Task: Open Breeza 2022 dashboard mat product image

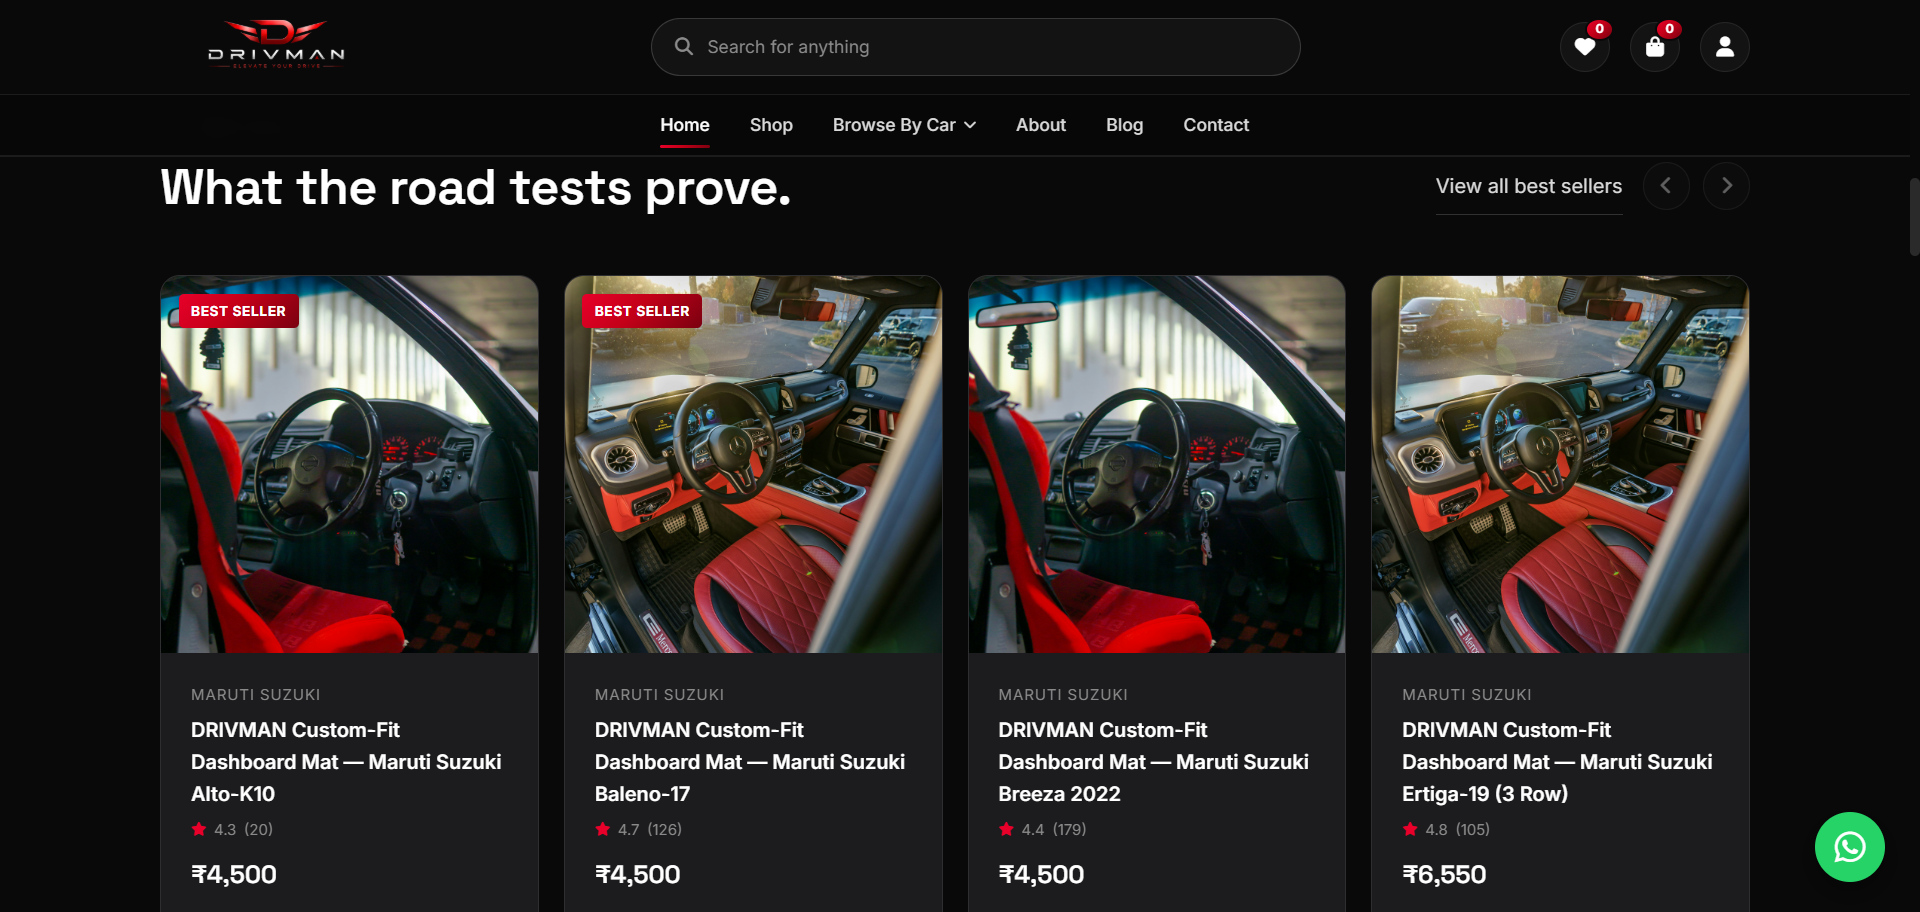Action: [x=1157, y=465]
